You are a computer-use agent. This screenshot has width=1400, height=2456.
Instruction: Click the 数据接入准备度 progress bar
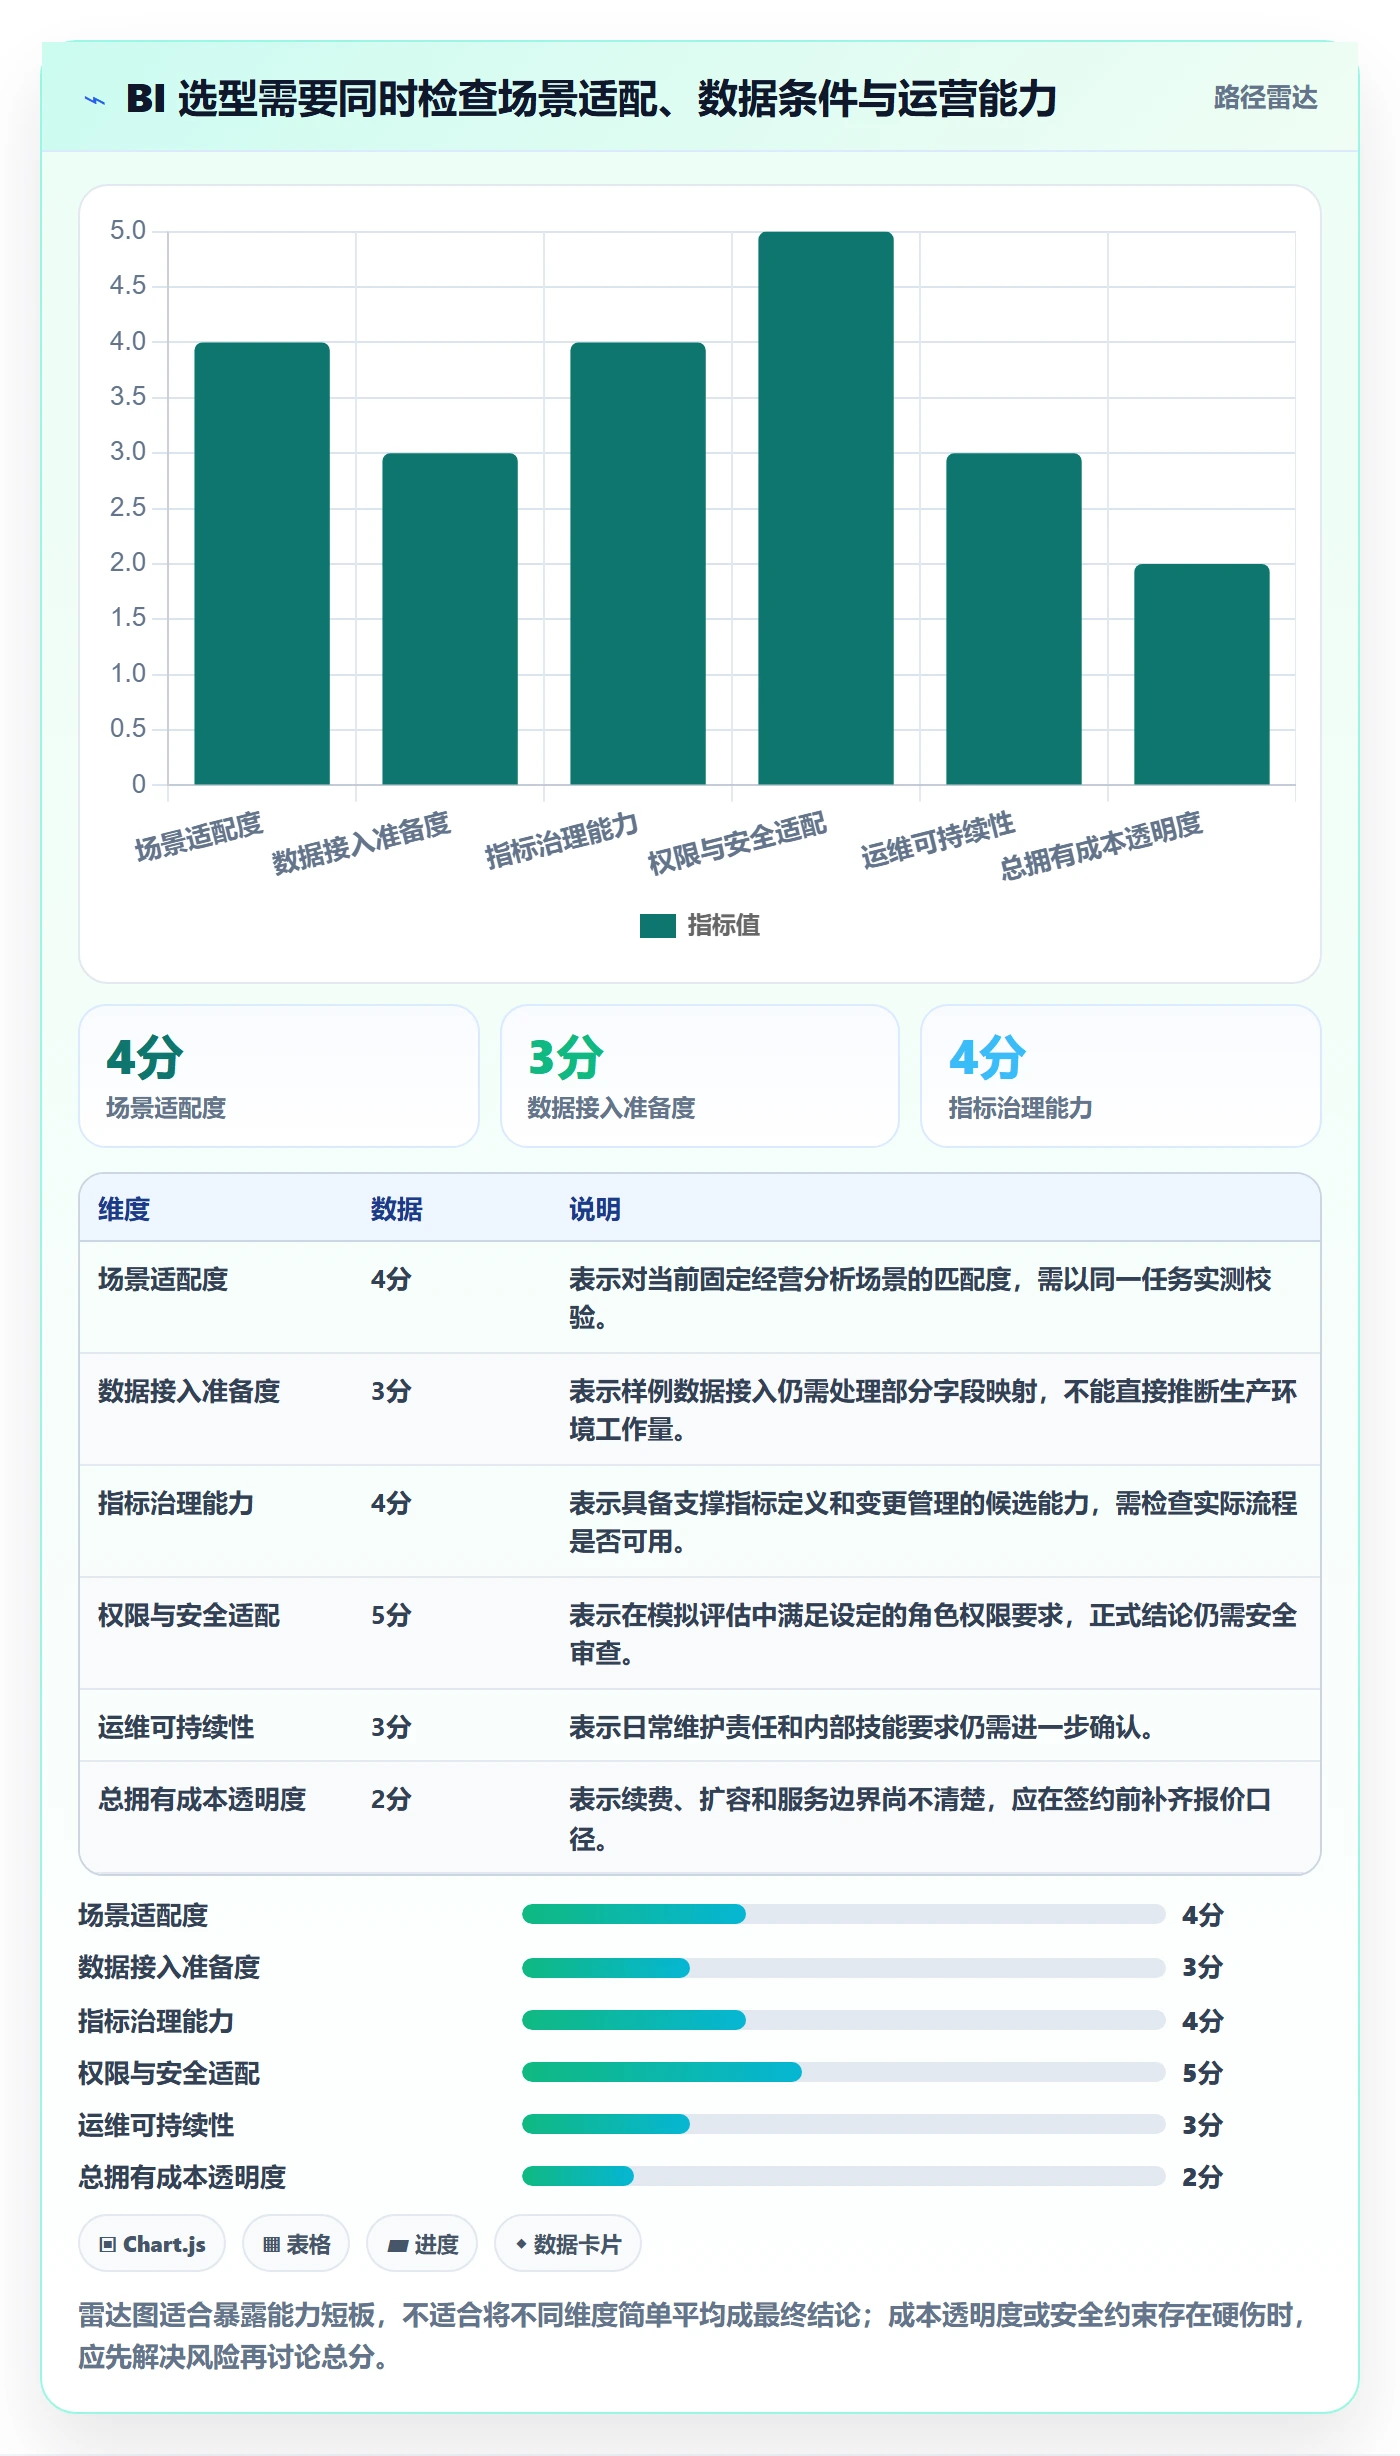coord(843,1968)
